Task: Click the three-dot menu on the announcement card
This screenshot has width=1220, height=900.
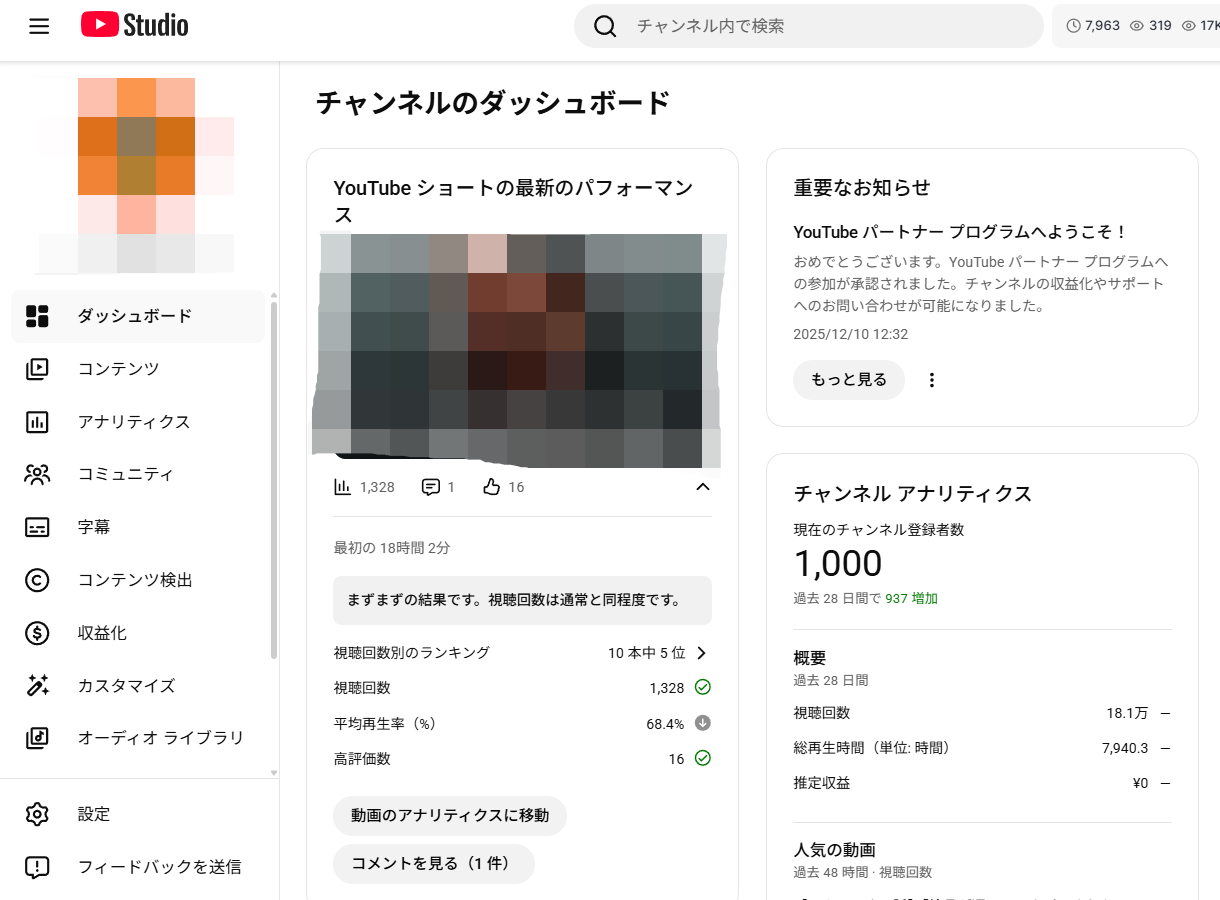Action: click(931, 379)
